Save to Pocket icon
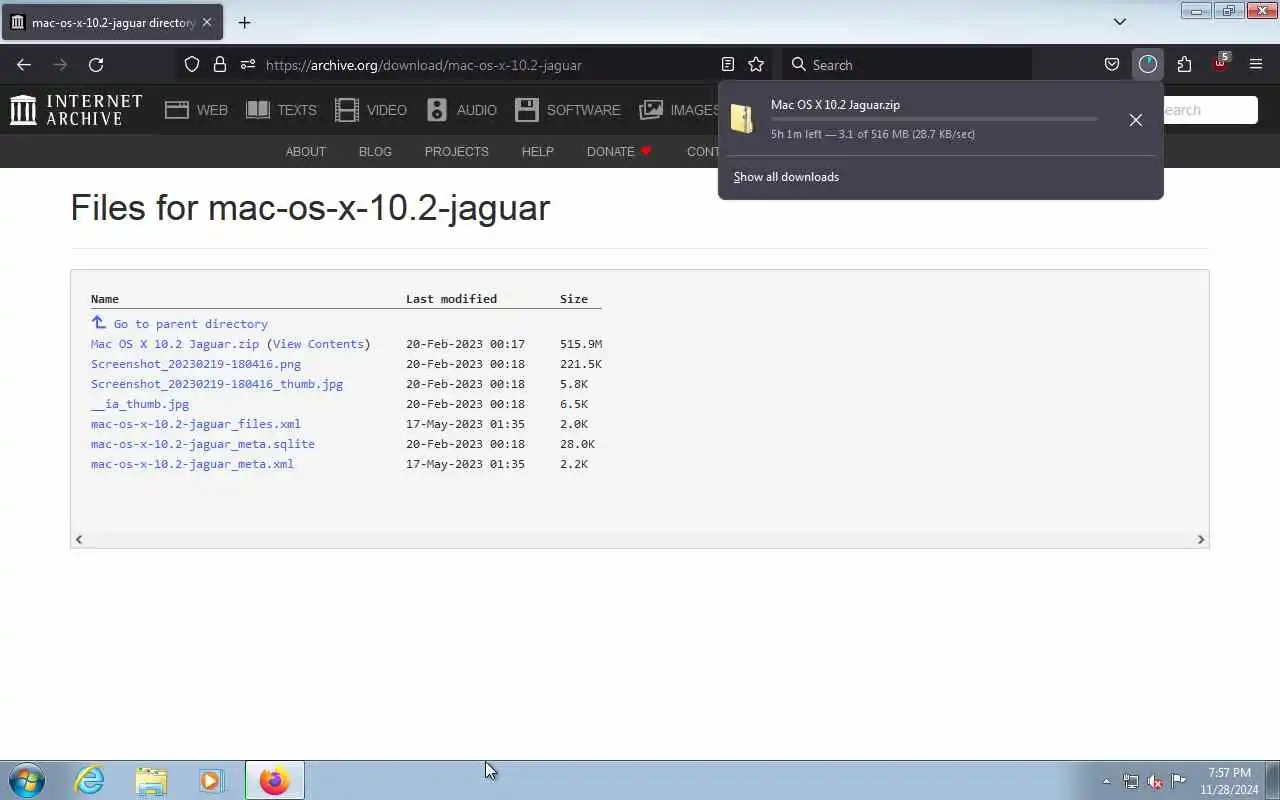The height and width of the screenshot is (800, 1280). tap(1112, 65)
